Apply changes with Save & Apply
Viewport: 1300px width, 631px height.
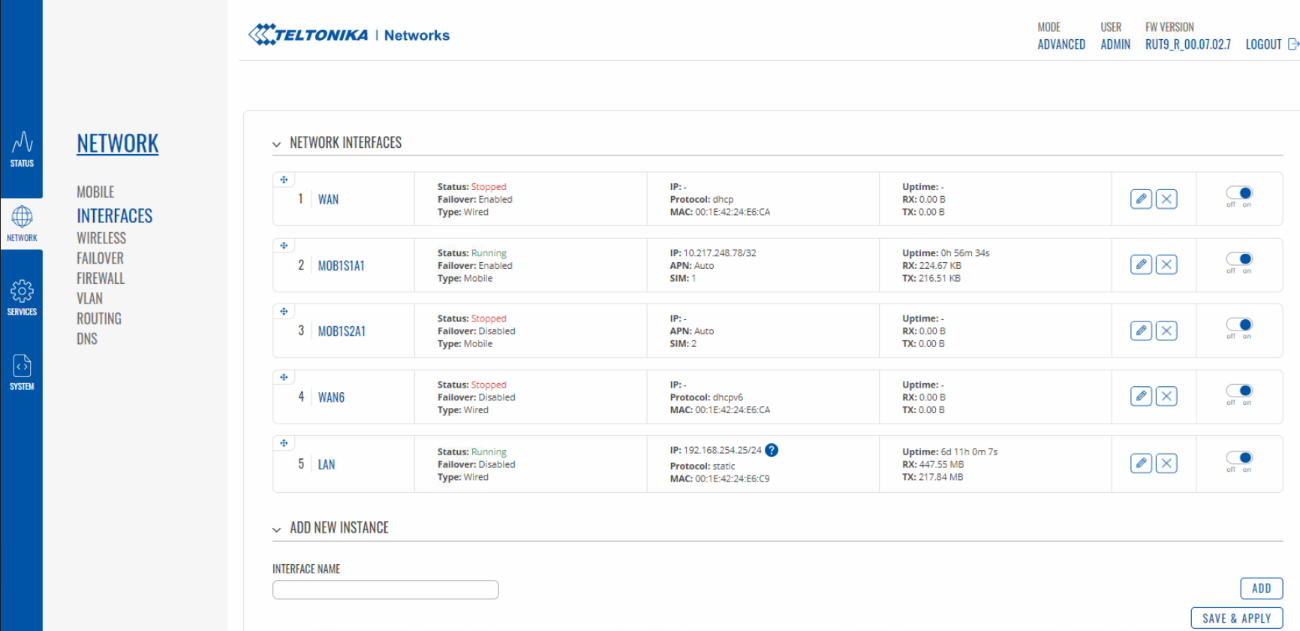pos(1236,618)
